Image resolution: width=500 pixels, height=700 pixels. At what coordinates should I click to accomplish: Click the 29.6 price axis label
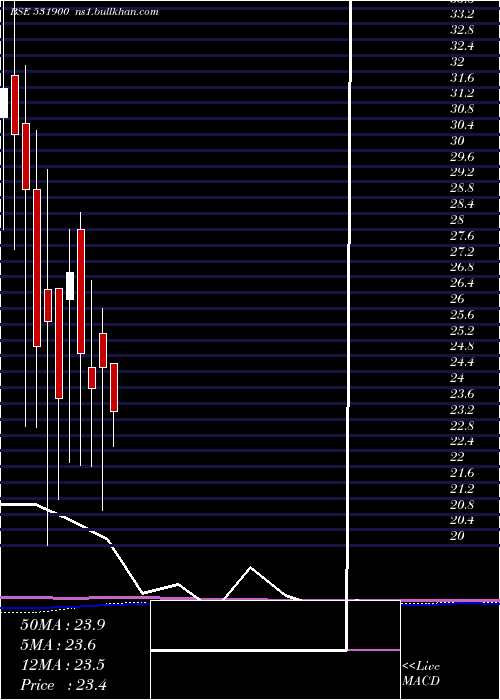coord(462,157)
